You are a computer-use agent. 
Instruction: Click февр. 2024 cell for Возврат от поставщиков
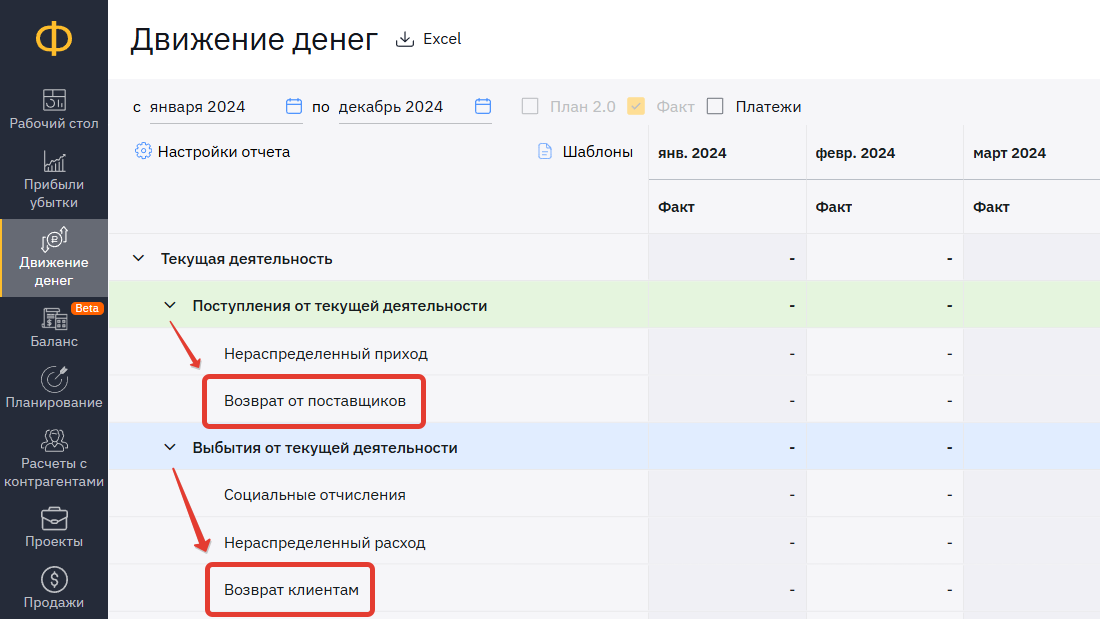point(885,400)
